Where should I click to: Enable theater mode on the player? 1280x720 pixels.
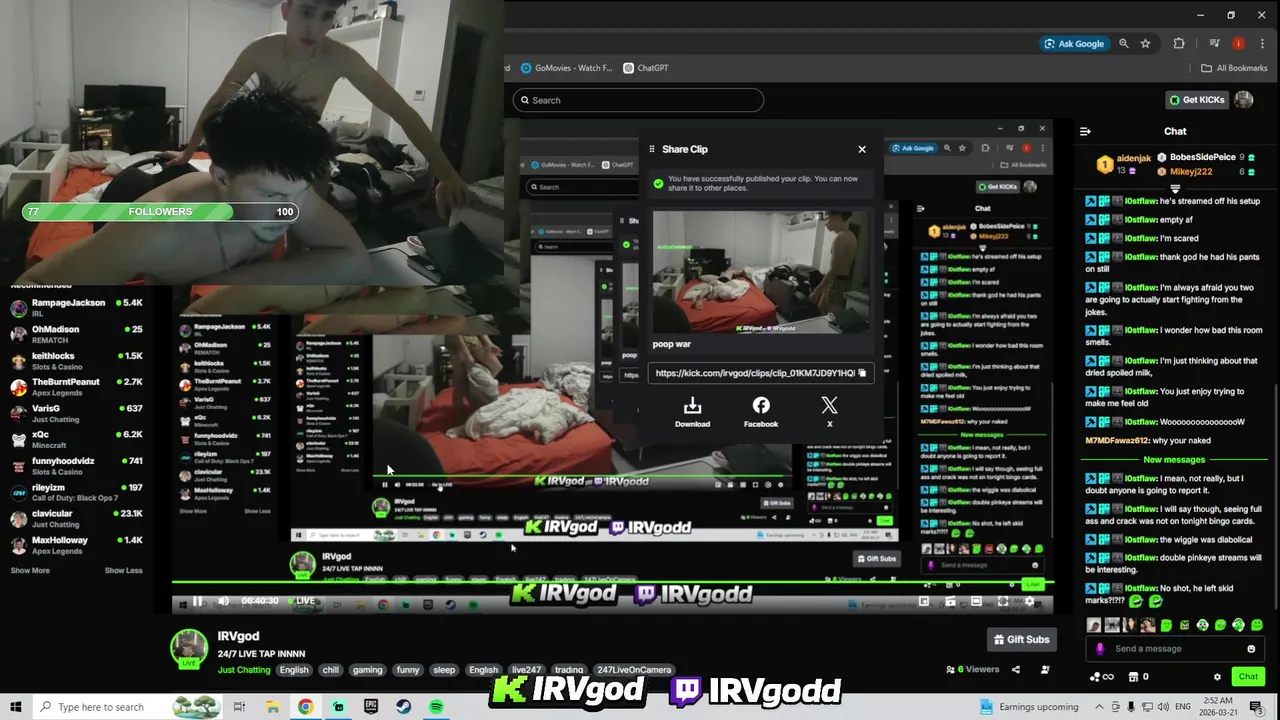pyautogui.click(x=976, y=601)
